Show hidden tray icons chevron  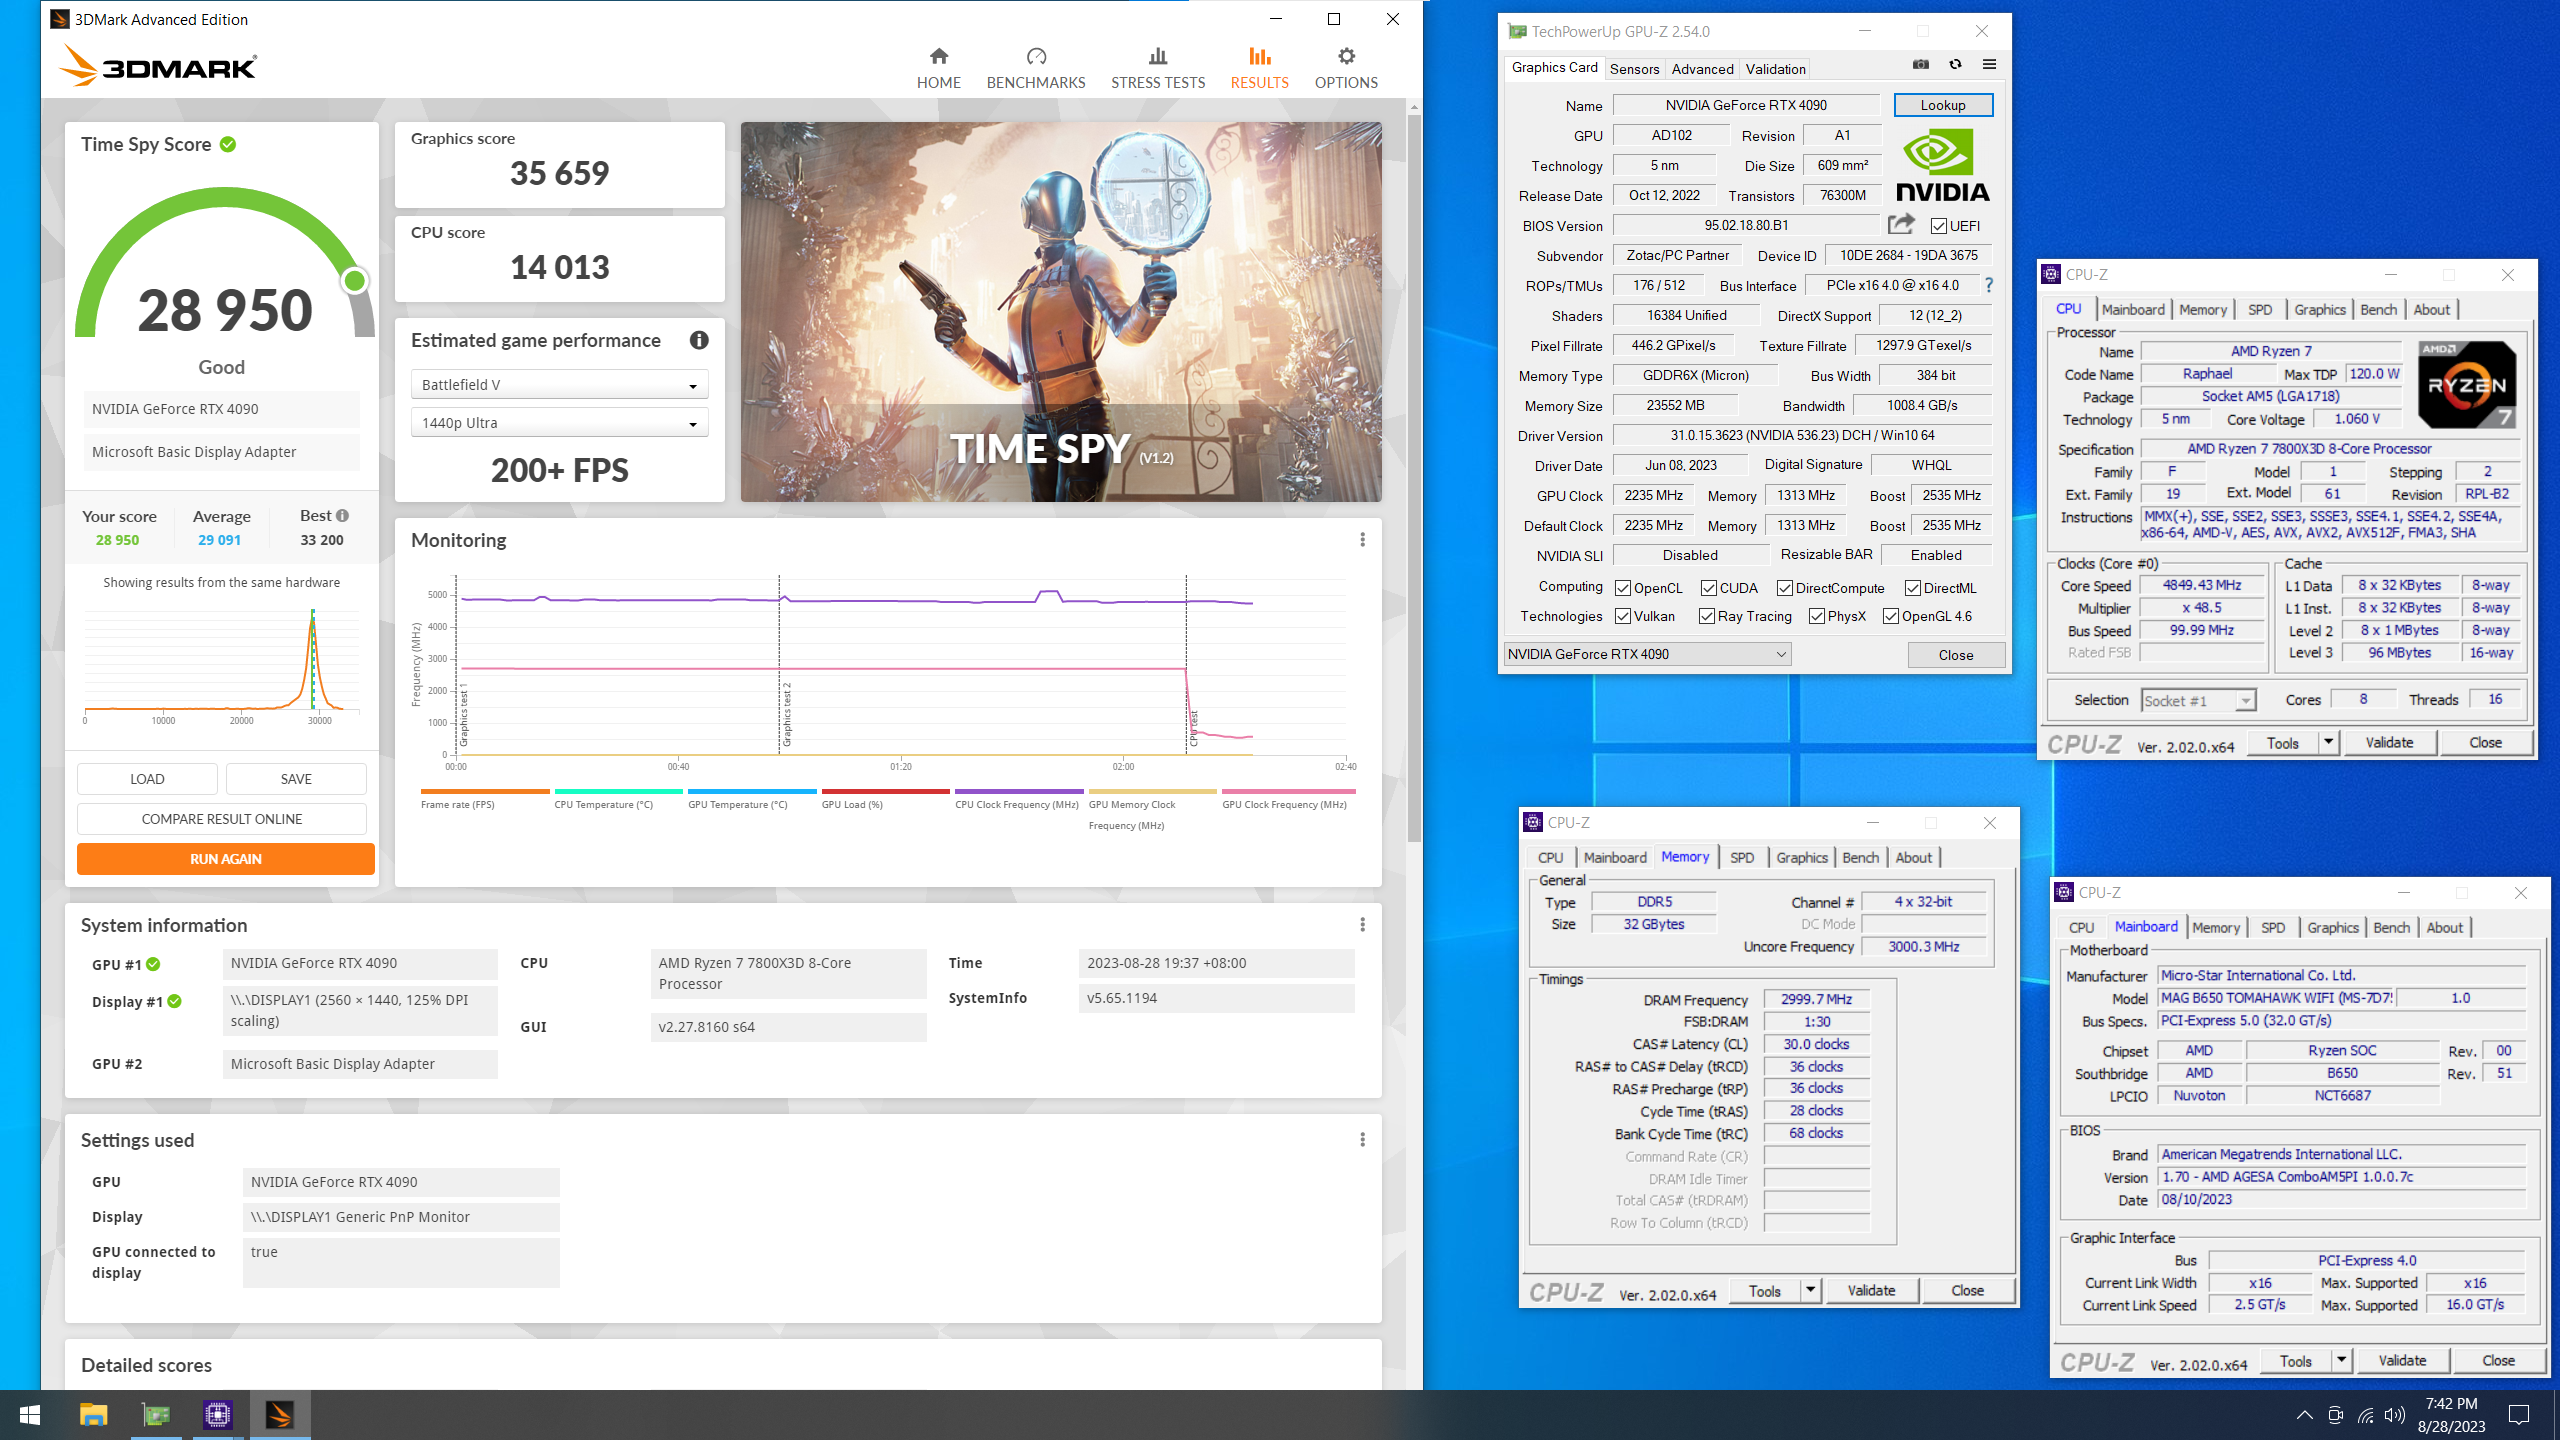2304,1415
